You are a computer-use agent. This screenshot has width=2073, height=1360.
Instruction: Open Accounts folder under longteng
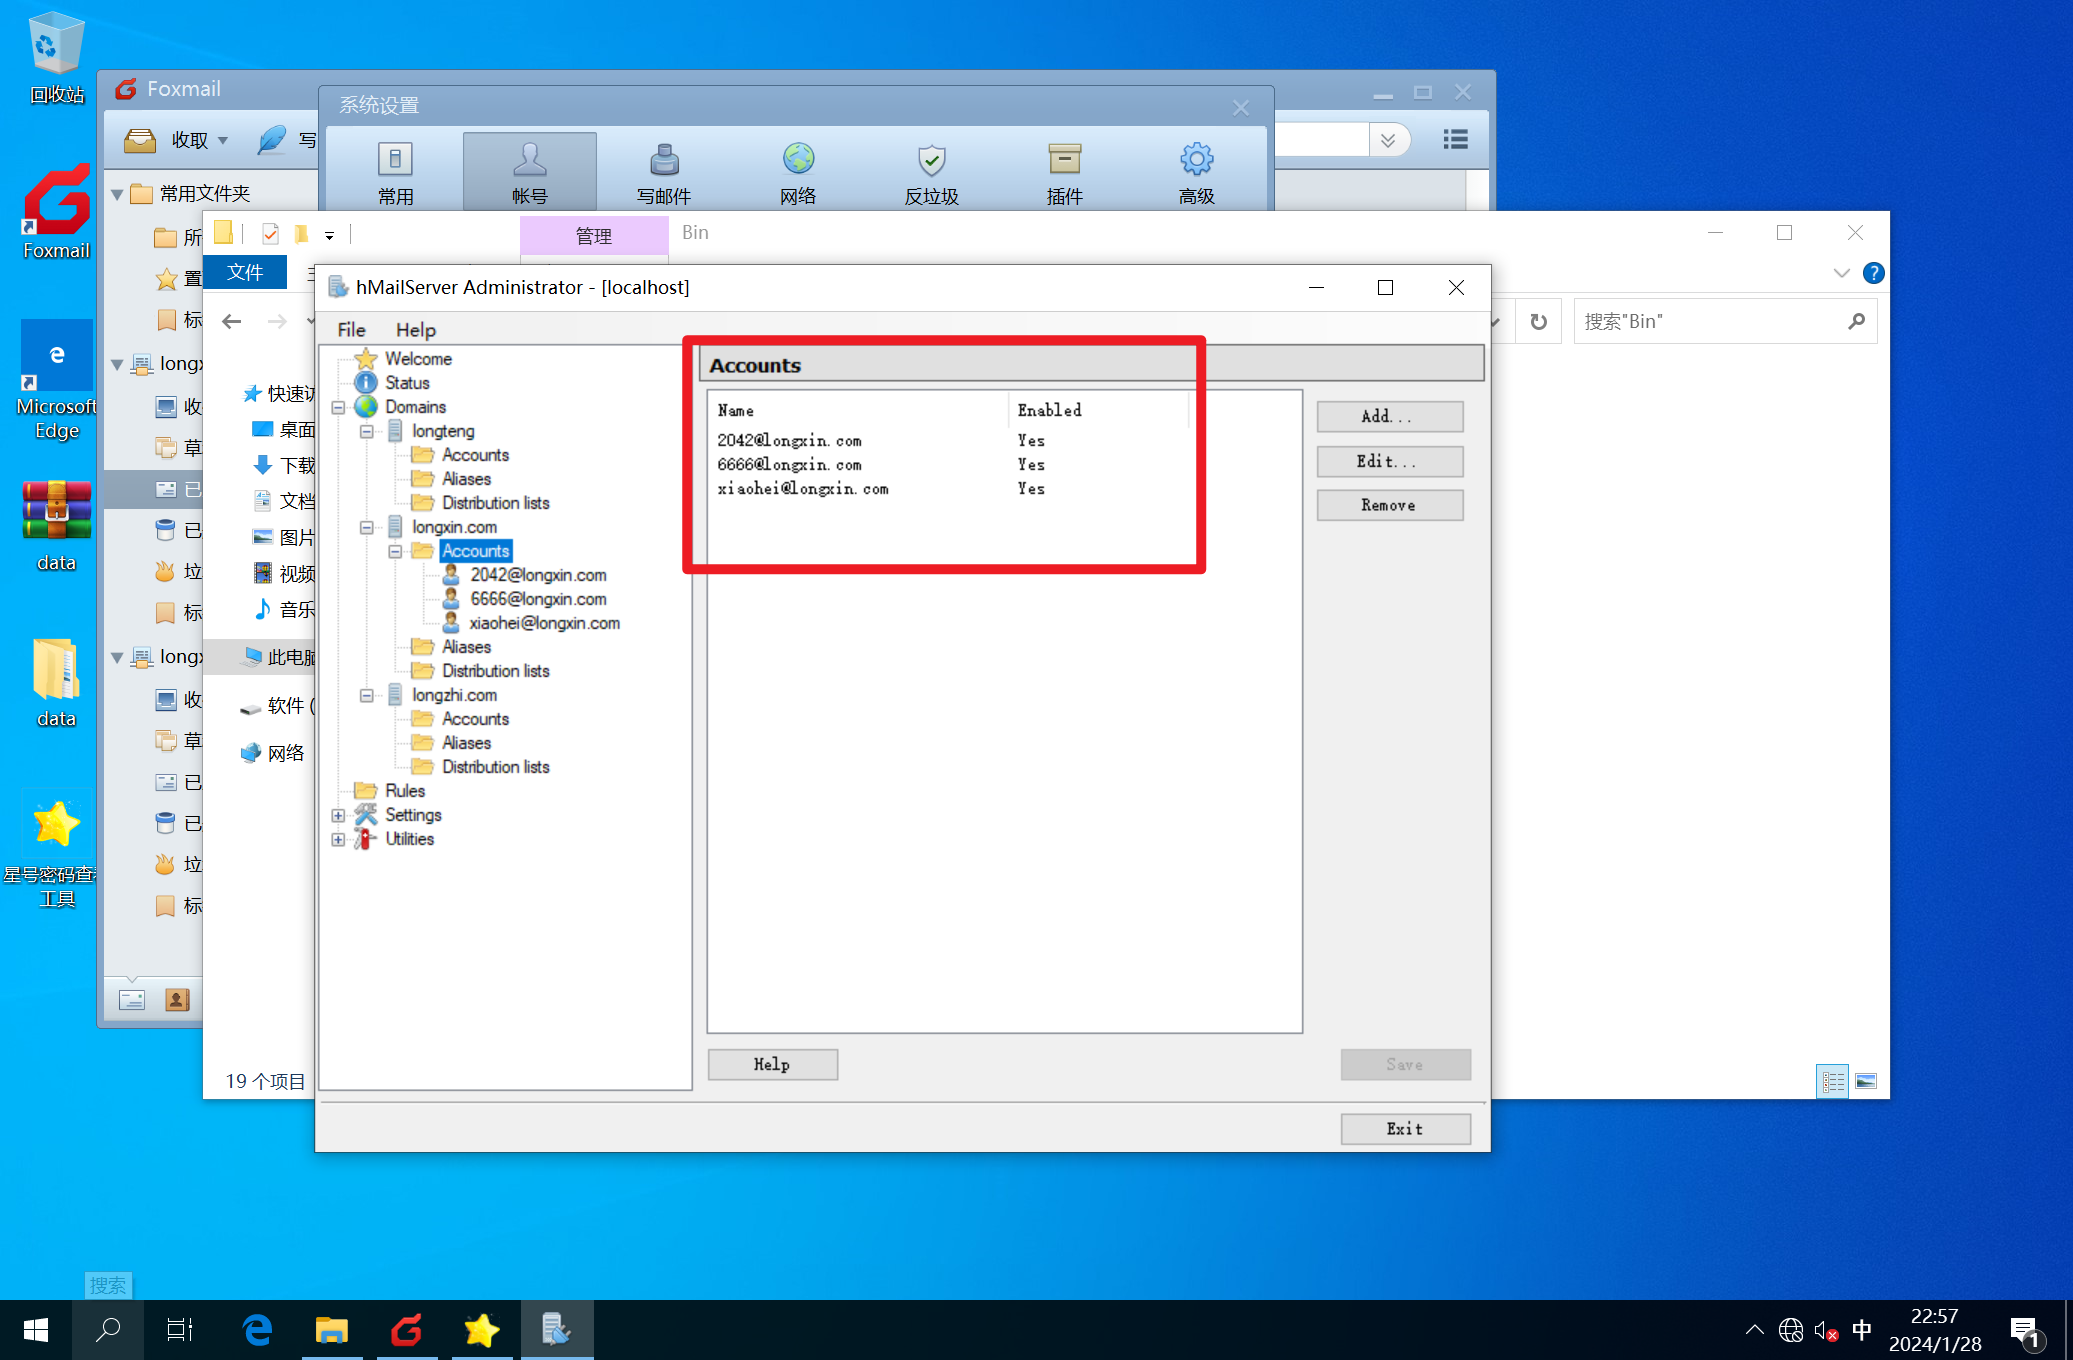click(x=475, y=455)
